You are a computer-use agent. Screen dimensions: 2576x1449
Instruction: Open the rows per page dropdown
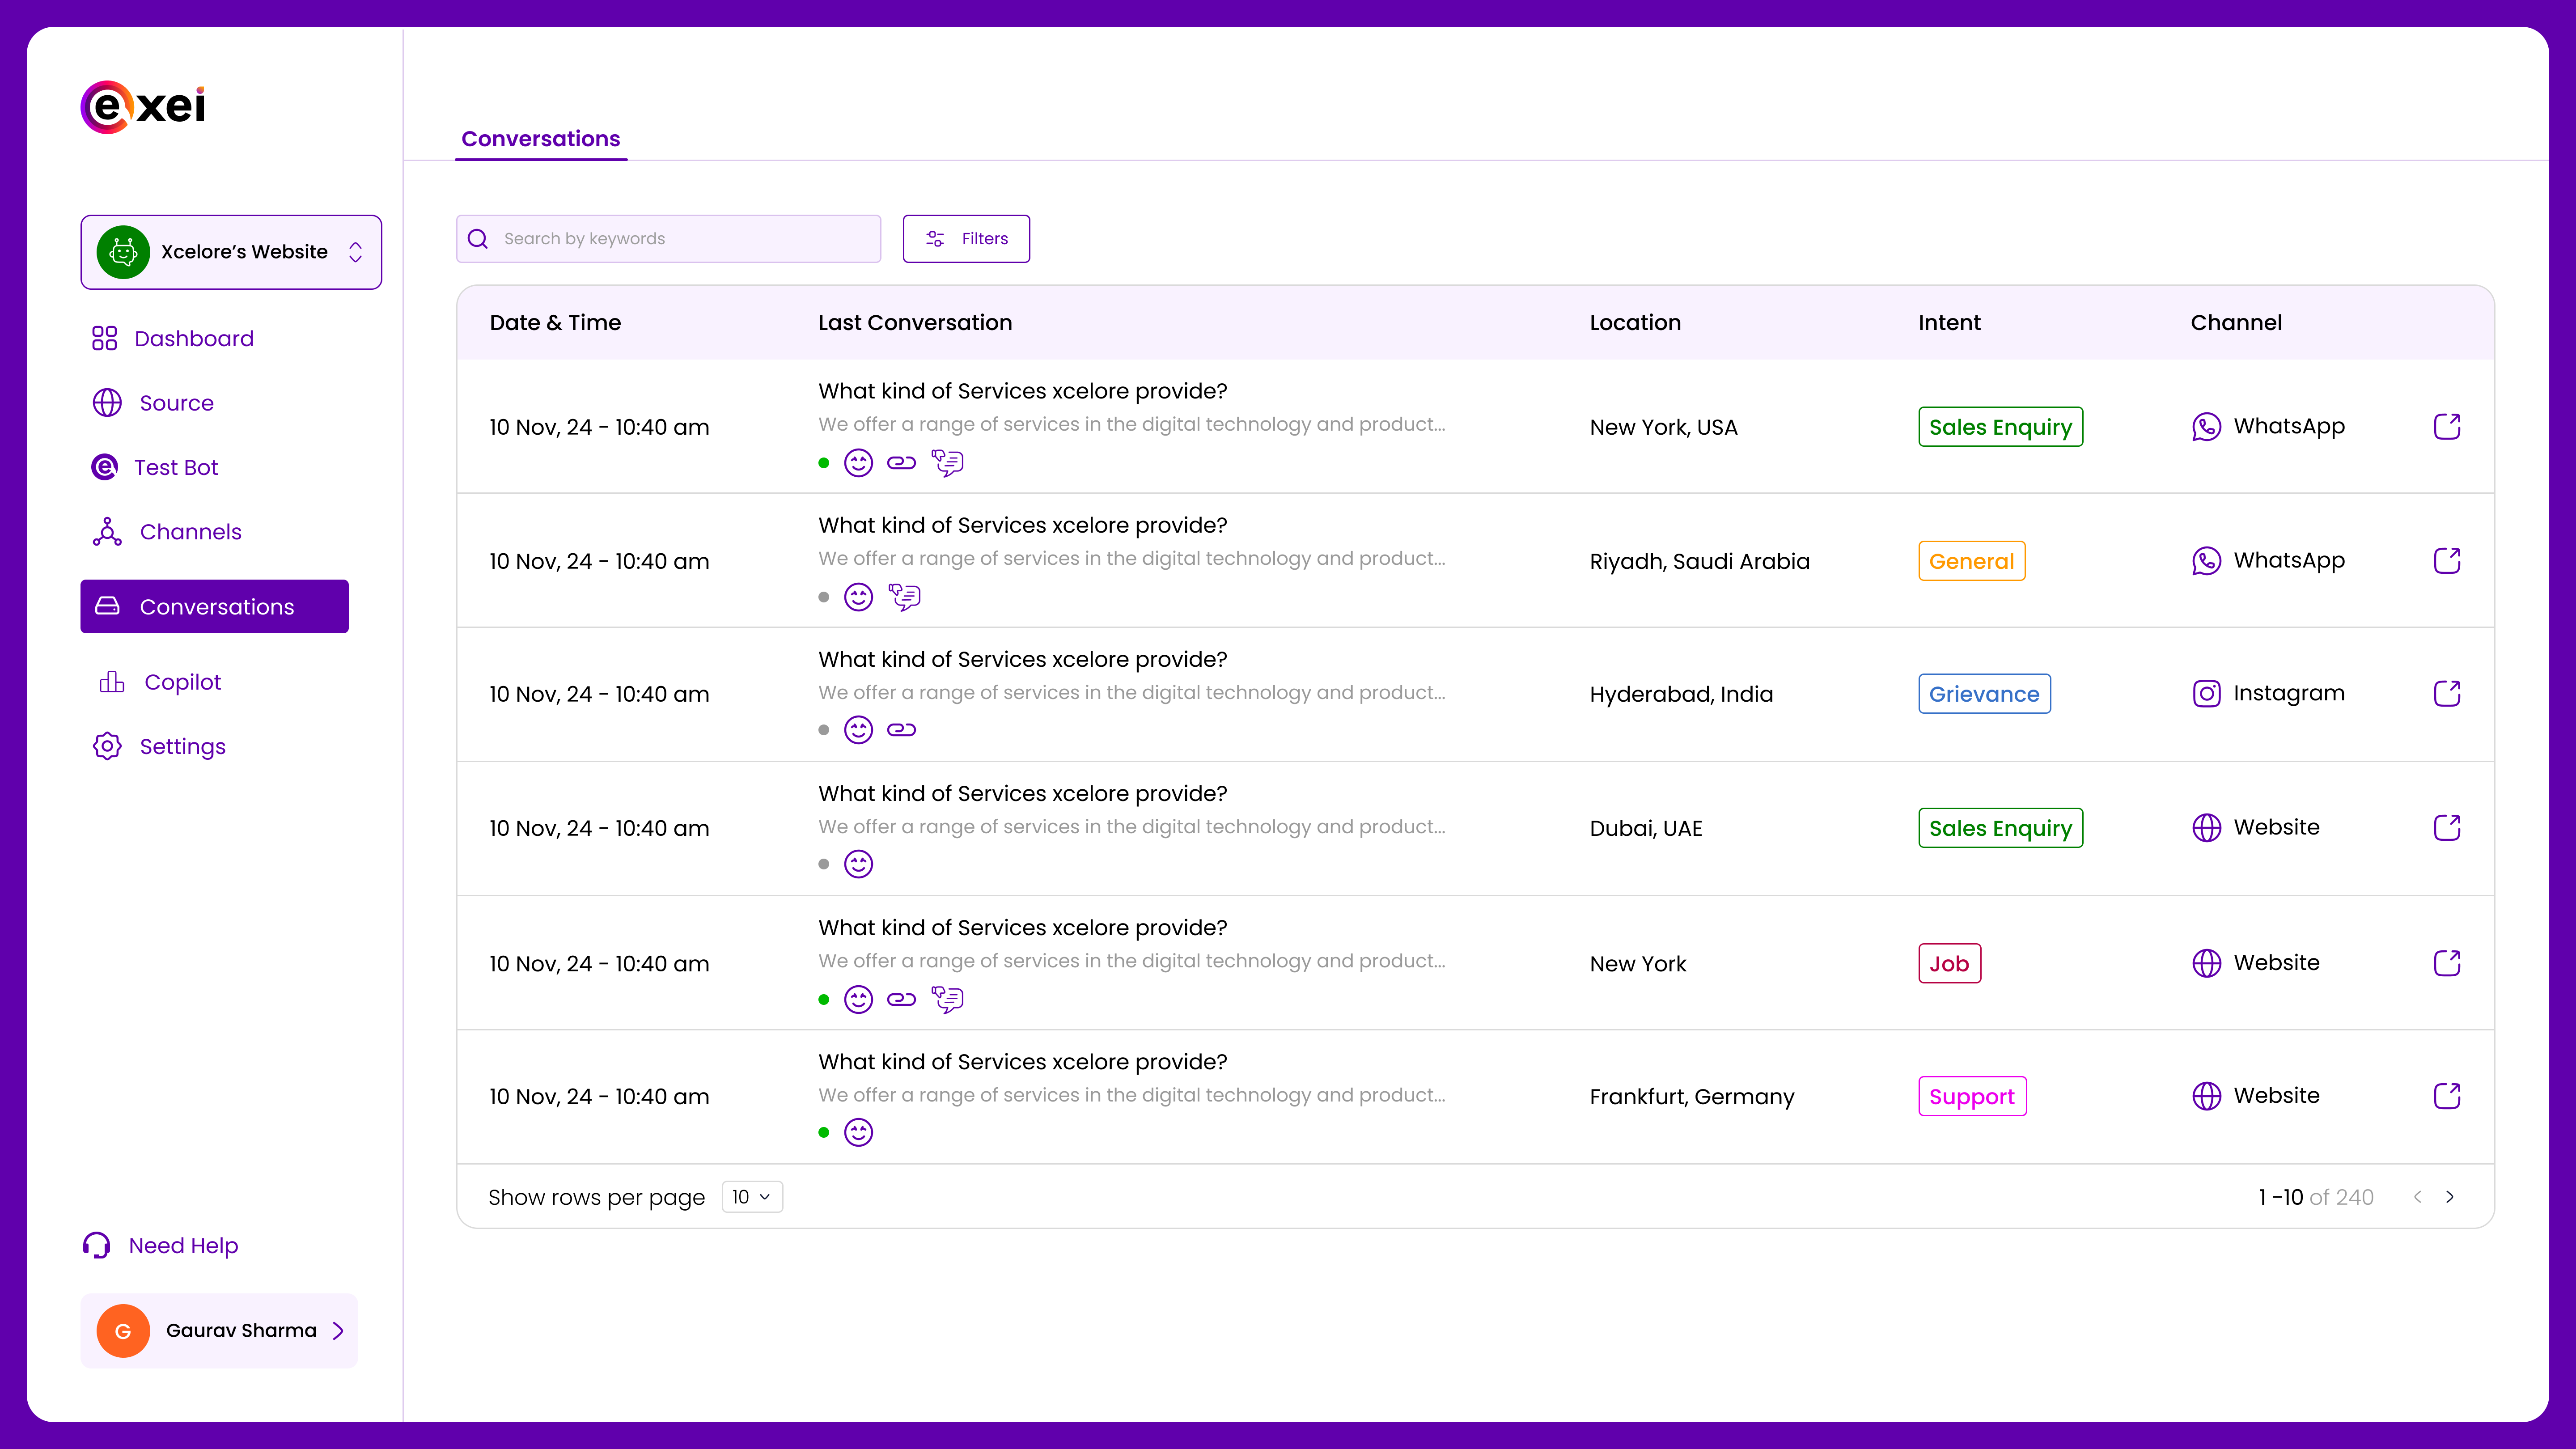point(752,1197)
